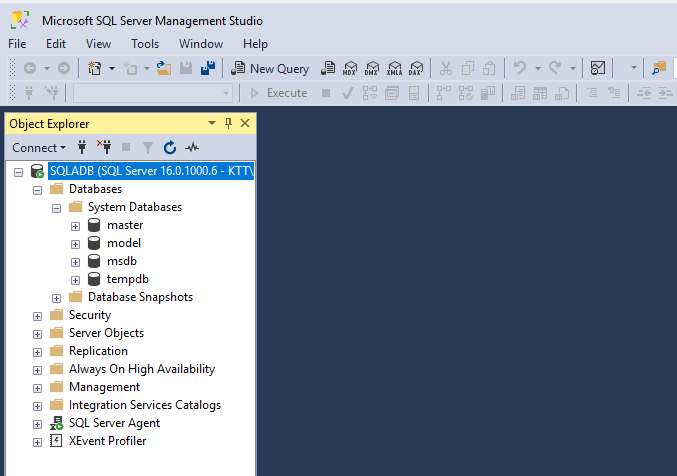This screenshot has width=677, height=476.
Task: Click the New Query button
Action: click(x=270, y=68)
